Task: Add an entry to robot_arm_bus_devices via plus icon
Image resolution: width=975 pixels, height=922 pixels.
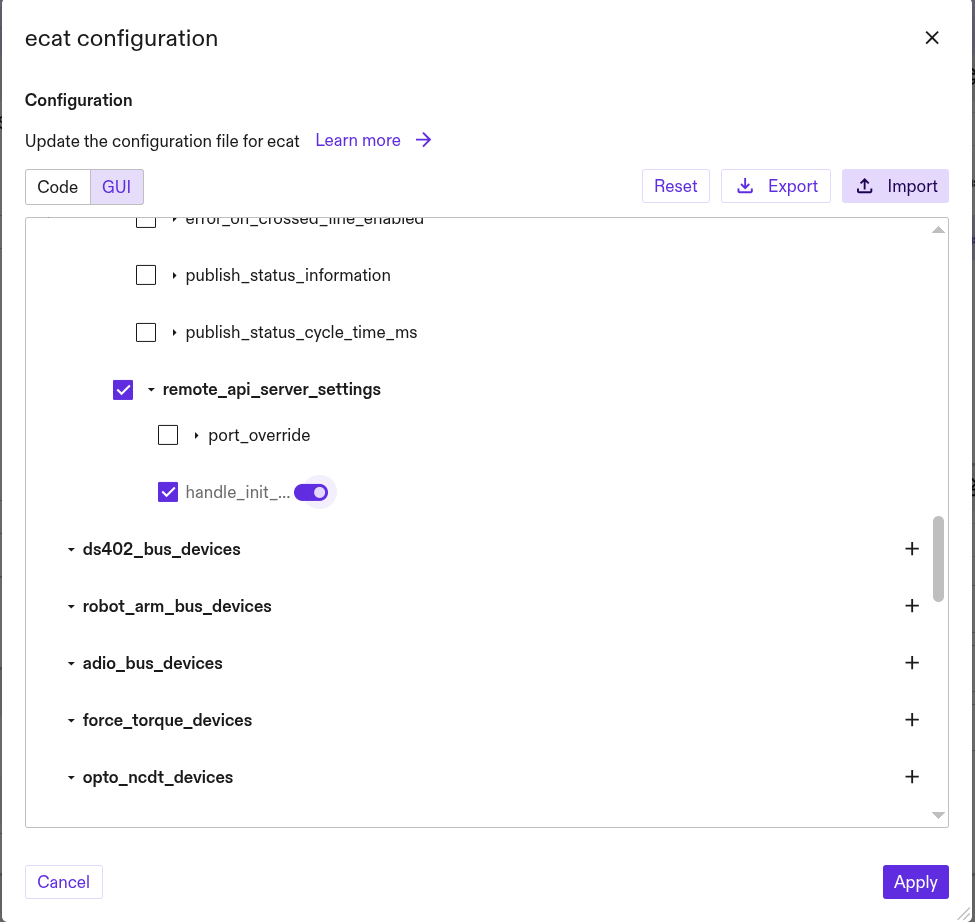Action: coord(912,605)
